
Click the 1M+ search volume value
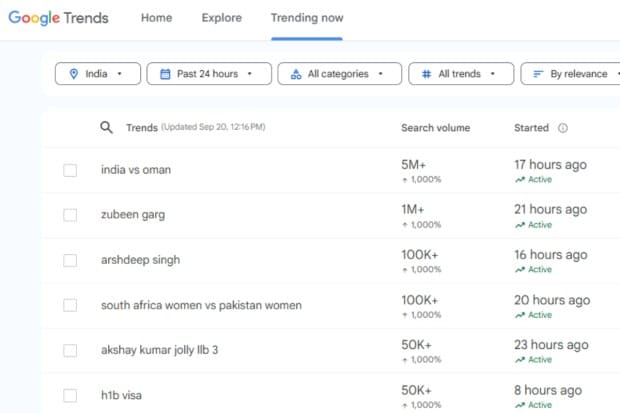click(413, 209)
